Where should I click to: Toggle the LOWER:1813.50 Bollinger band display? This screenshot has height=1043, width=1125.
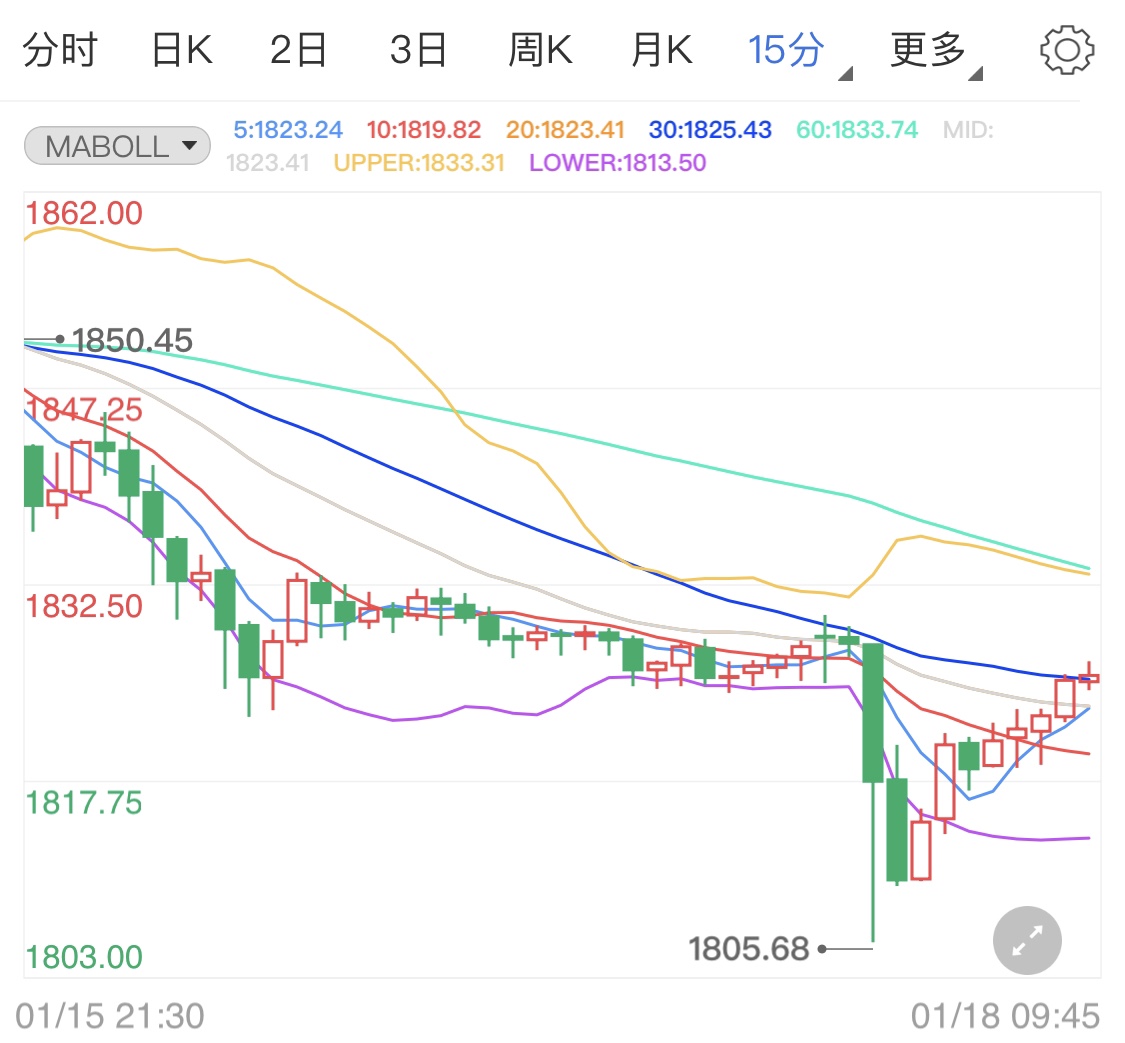click(613, 161)
